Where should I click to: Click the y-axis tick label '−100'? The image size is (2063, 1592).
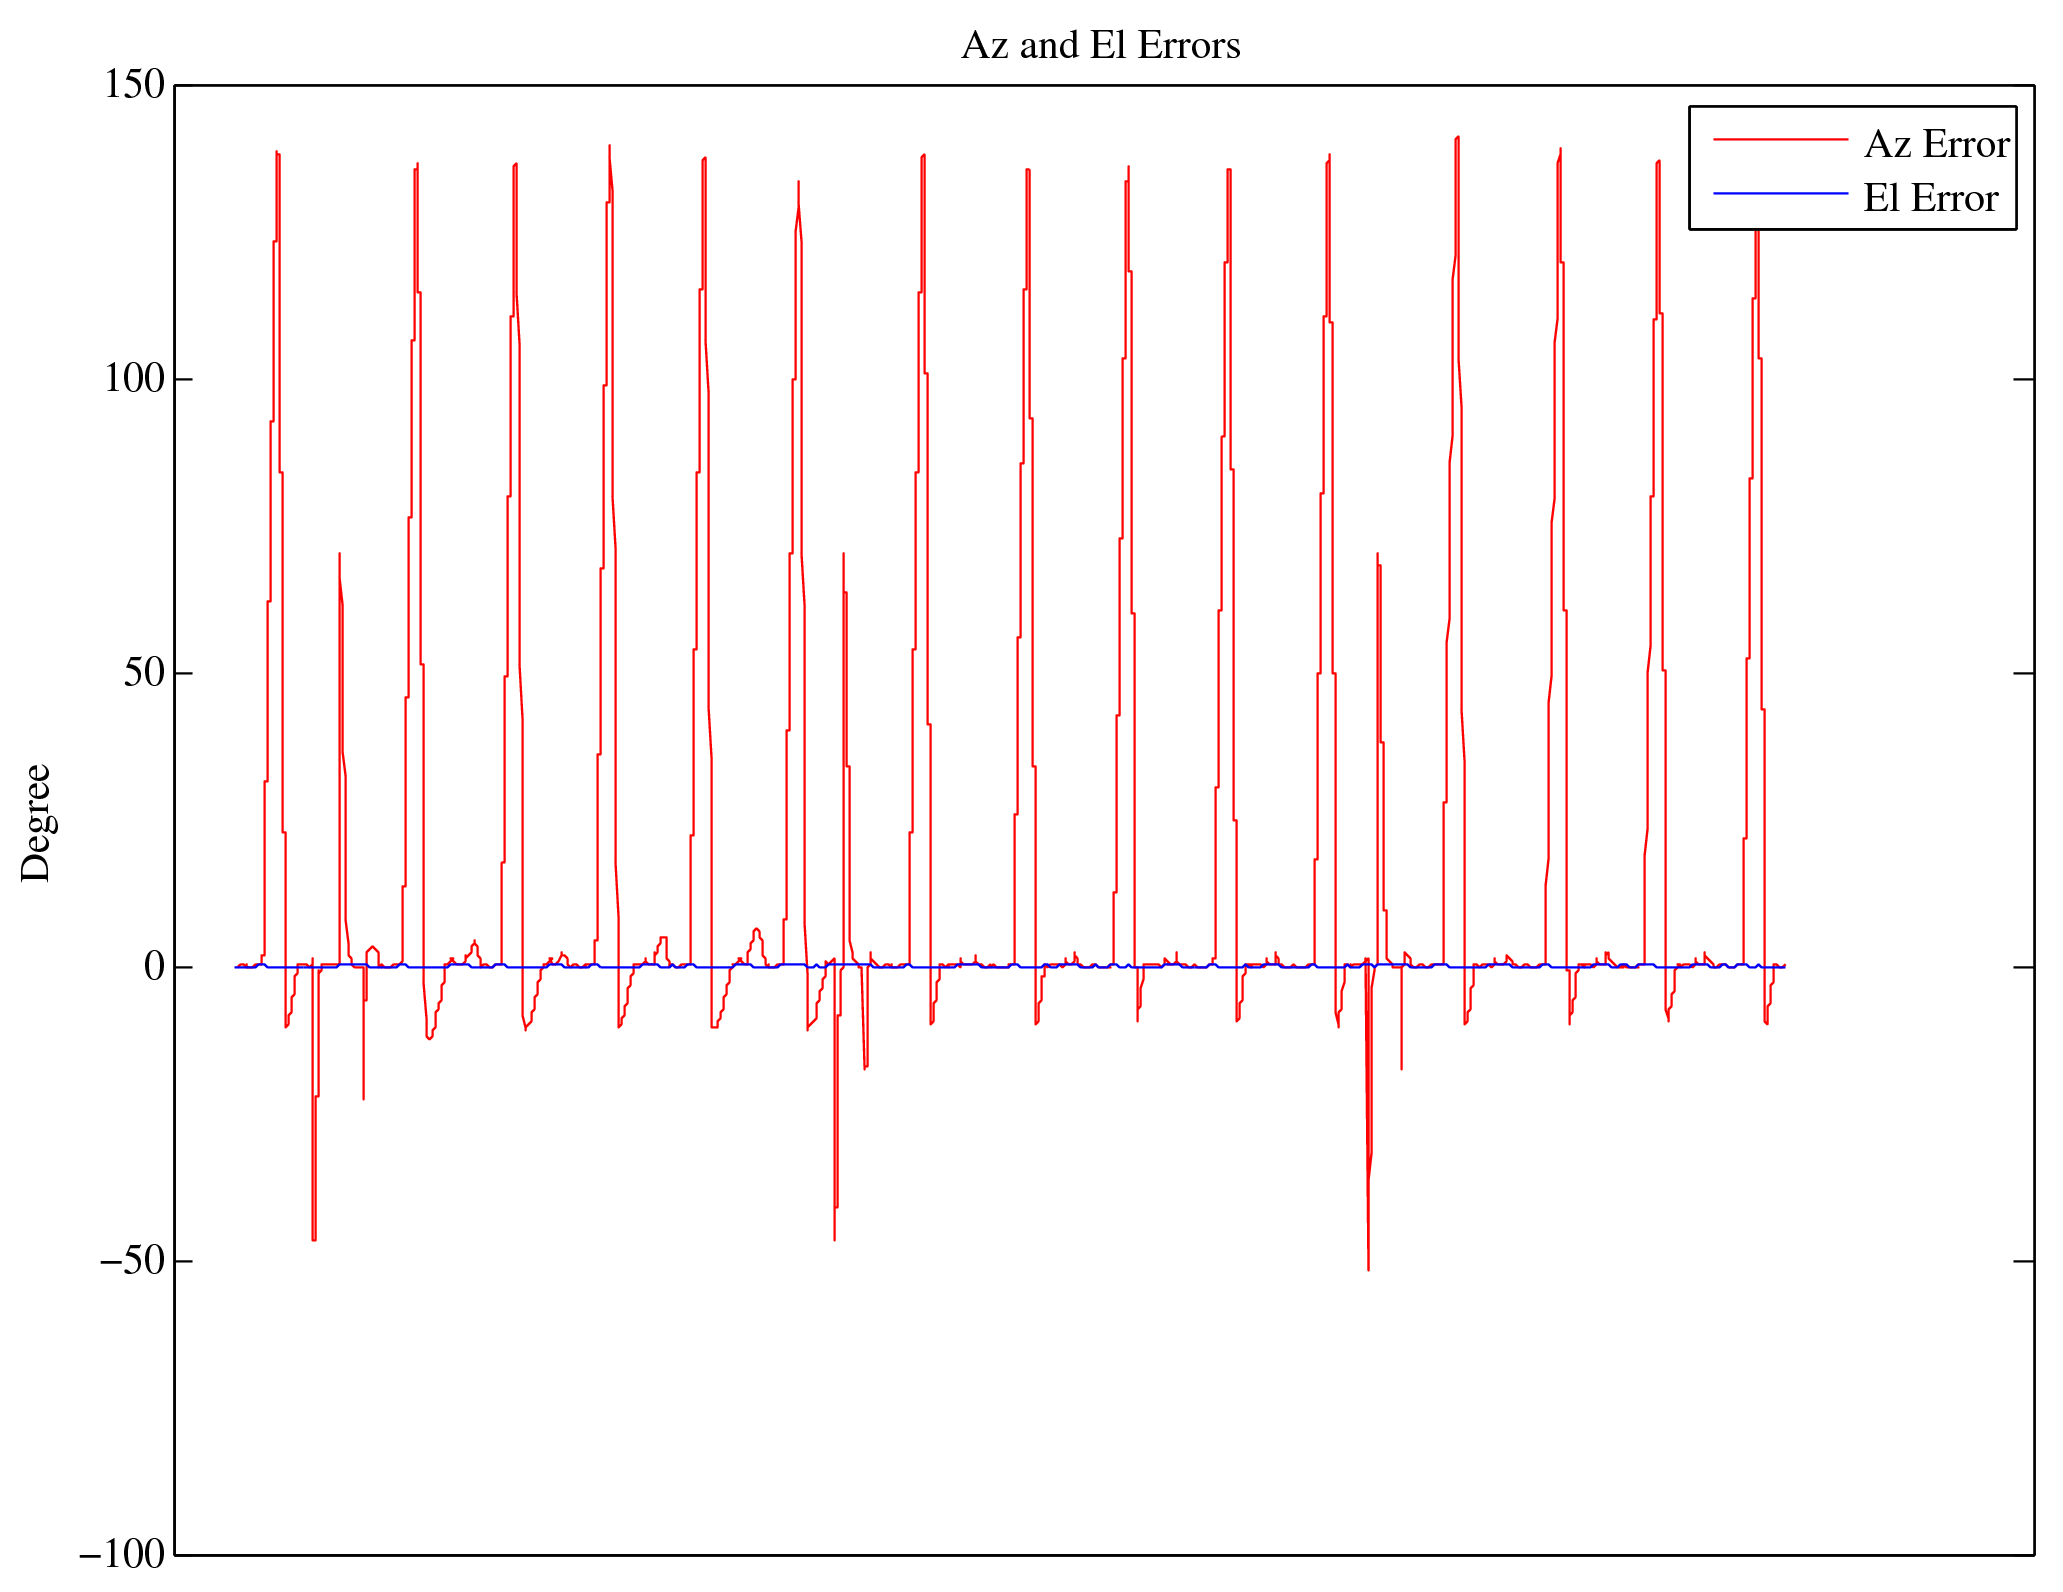point(122,1555)
